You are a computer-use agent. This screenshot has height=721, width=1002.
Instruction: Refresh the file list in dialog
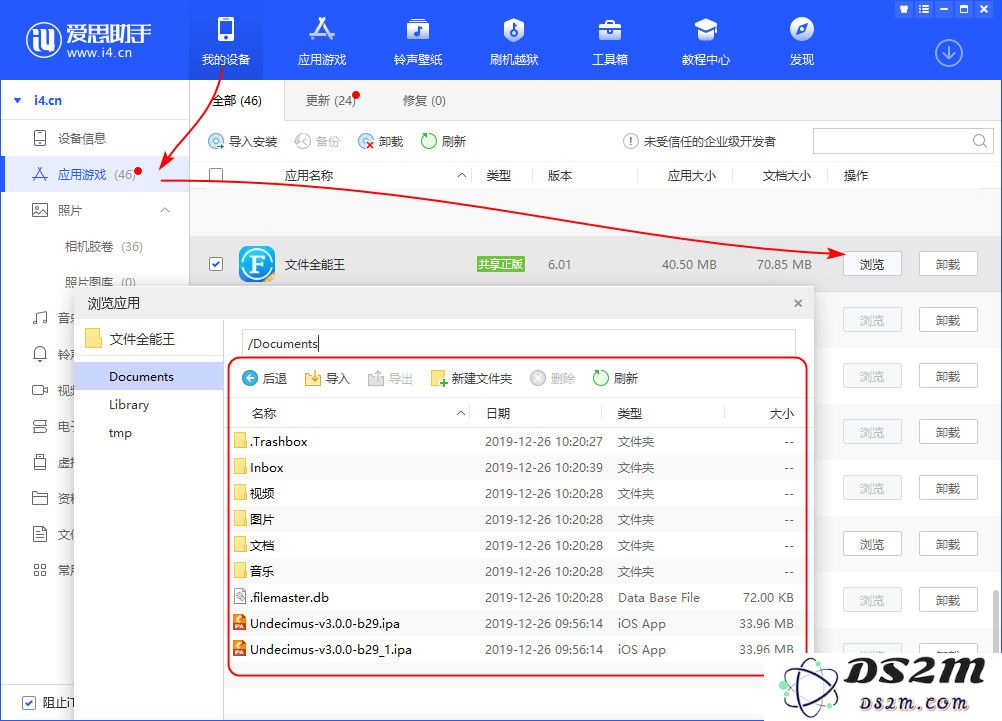615,378
